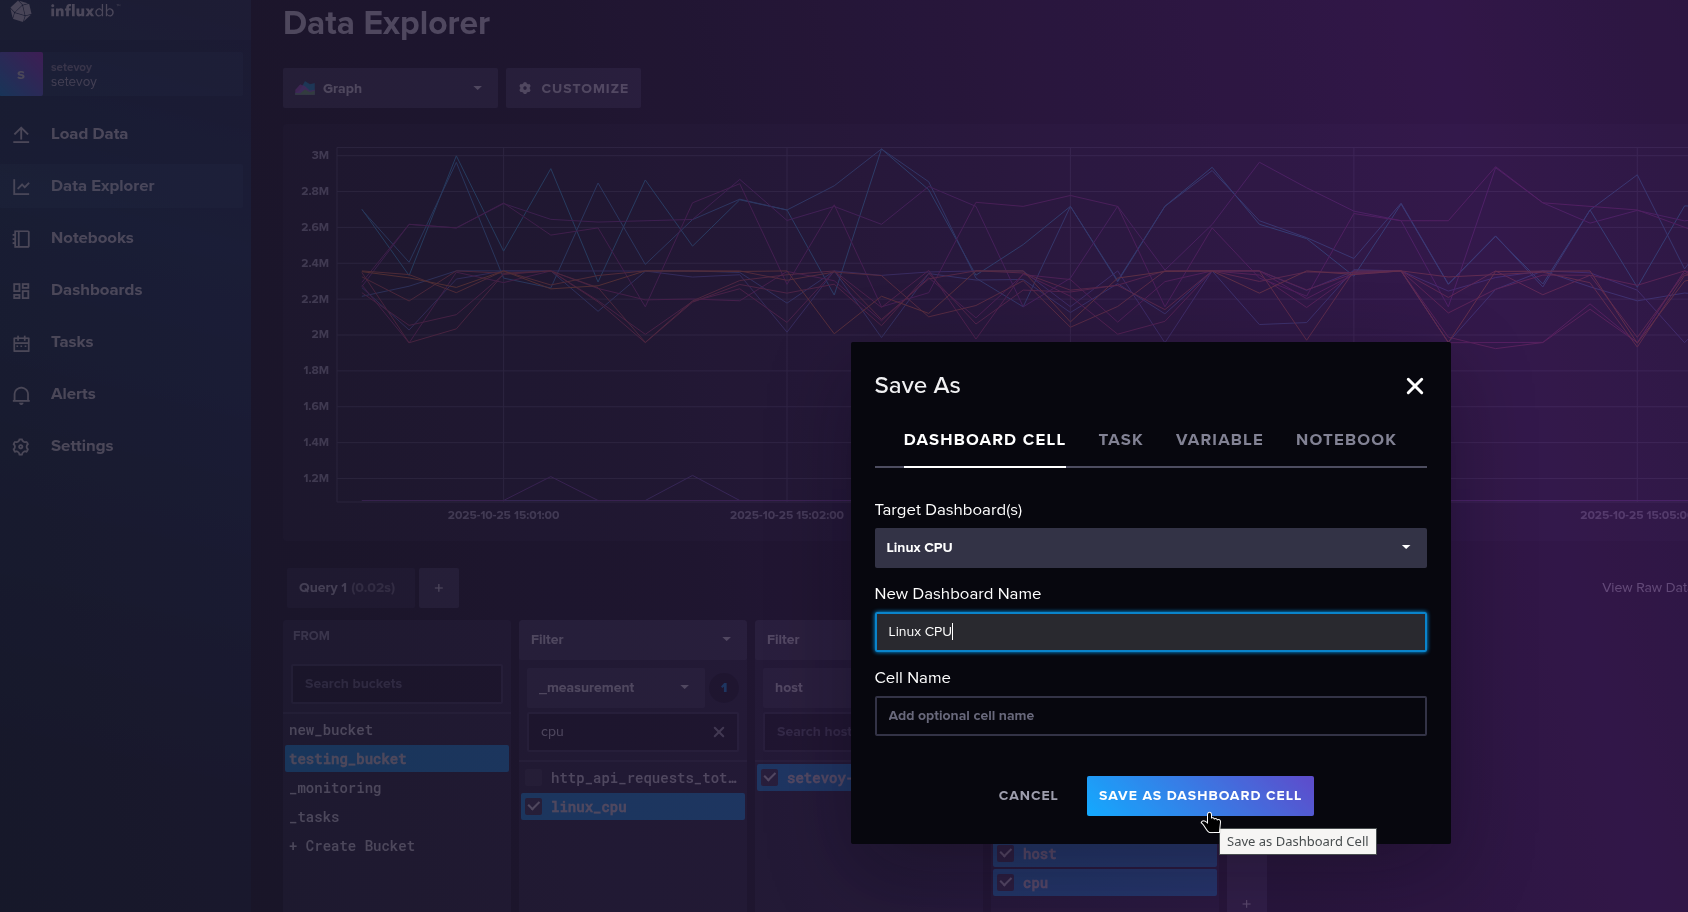1688x912 pixels.
Task: Cancel the Save As dialog
Action: pos(1028,796)
